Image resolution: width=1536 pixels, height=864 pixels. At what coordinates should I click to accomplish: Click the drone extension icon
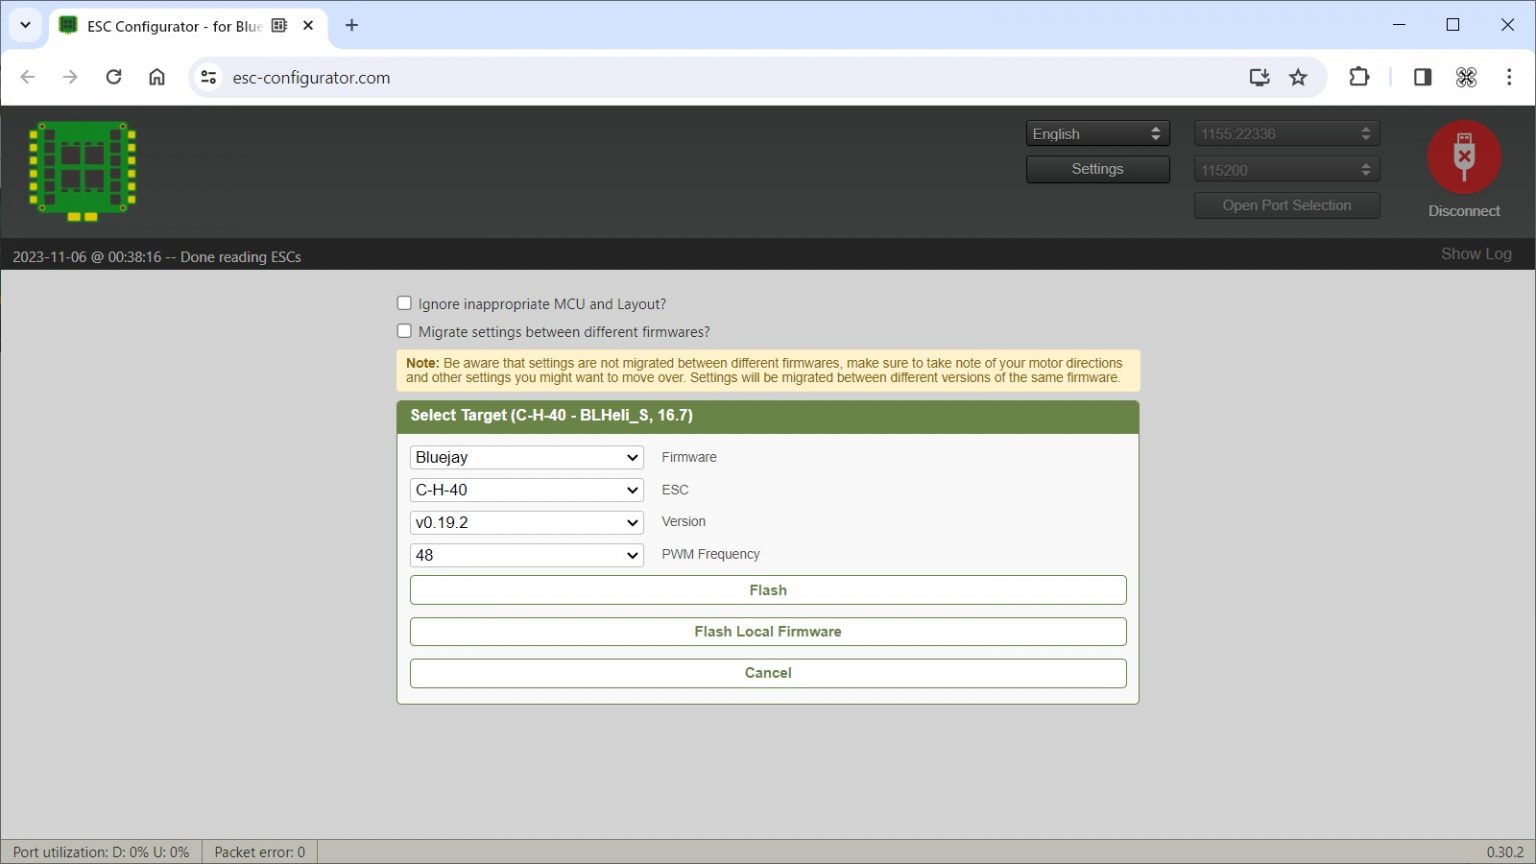(x=1466, y=77)
